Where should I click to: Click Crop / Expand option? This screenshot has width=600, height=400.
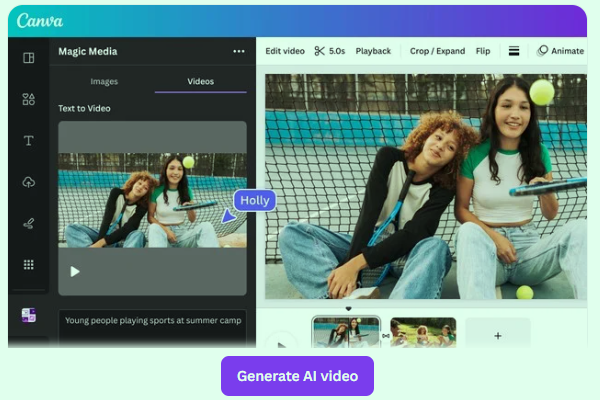tap(437, 51)
